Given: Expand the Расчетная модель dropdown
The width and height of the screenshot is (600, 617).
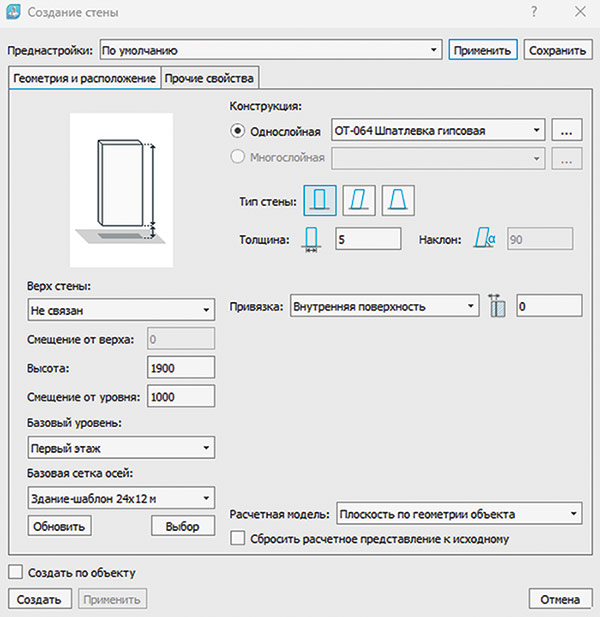Looking at the screenshot, I should click(x=458, y=514).
